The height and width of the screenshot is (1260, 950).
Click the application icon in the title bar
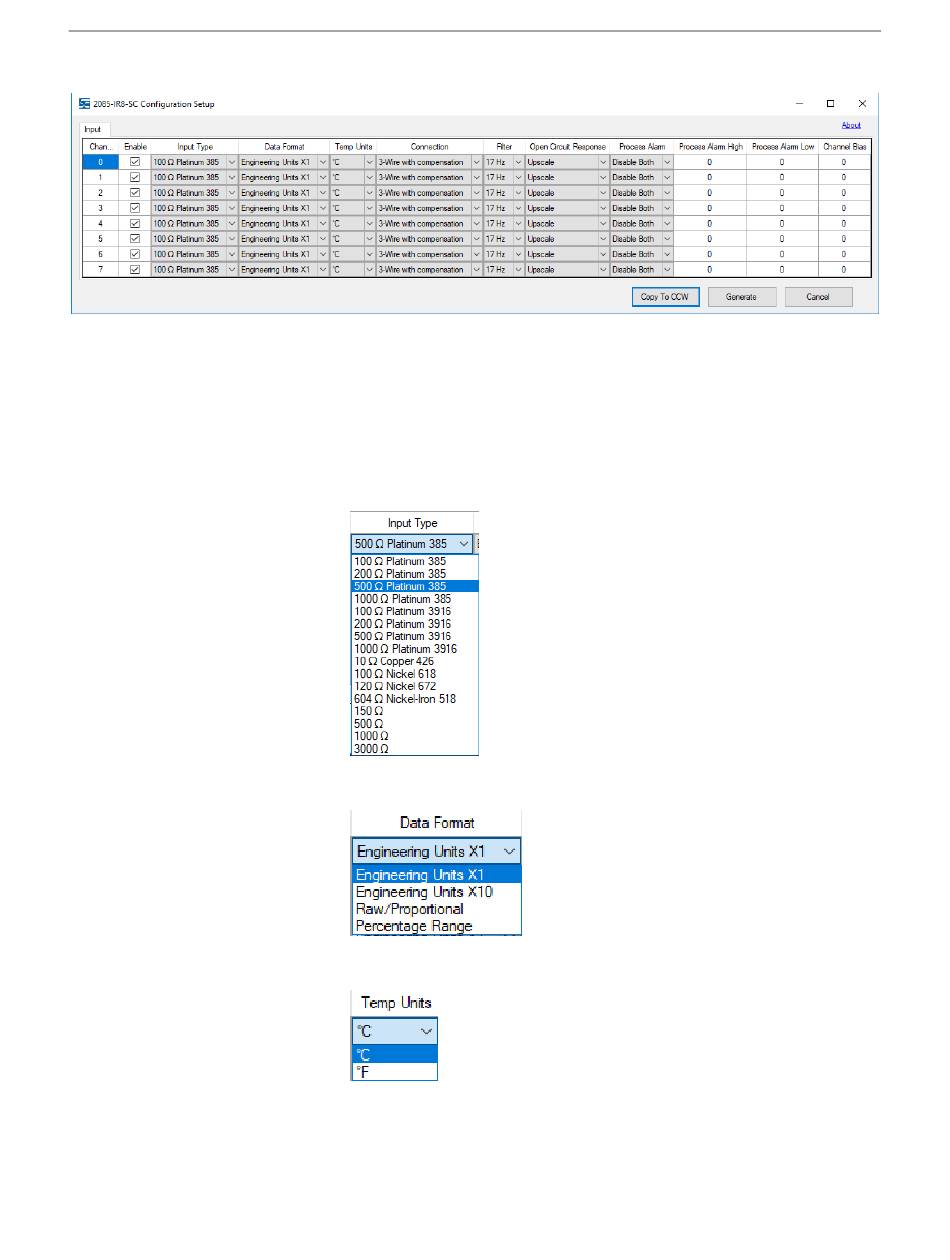tap(85, 104)
